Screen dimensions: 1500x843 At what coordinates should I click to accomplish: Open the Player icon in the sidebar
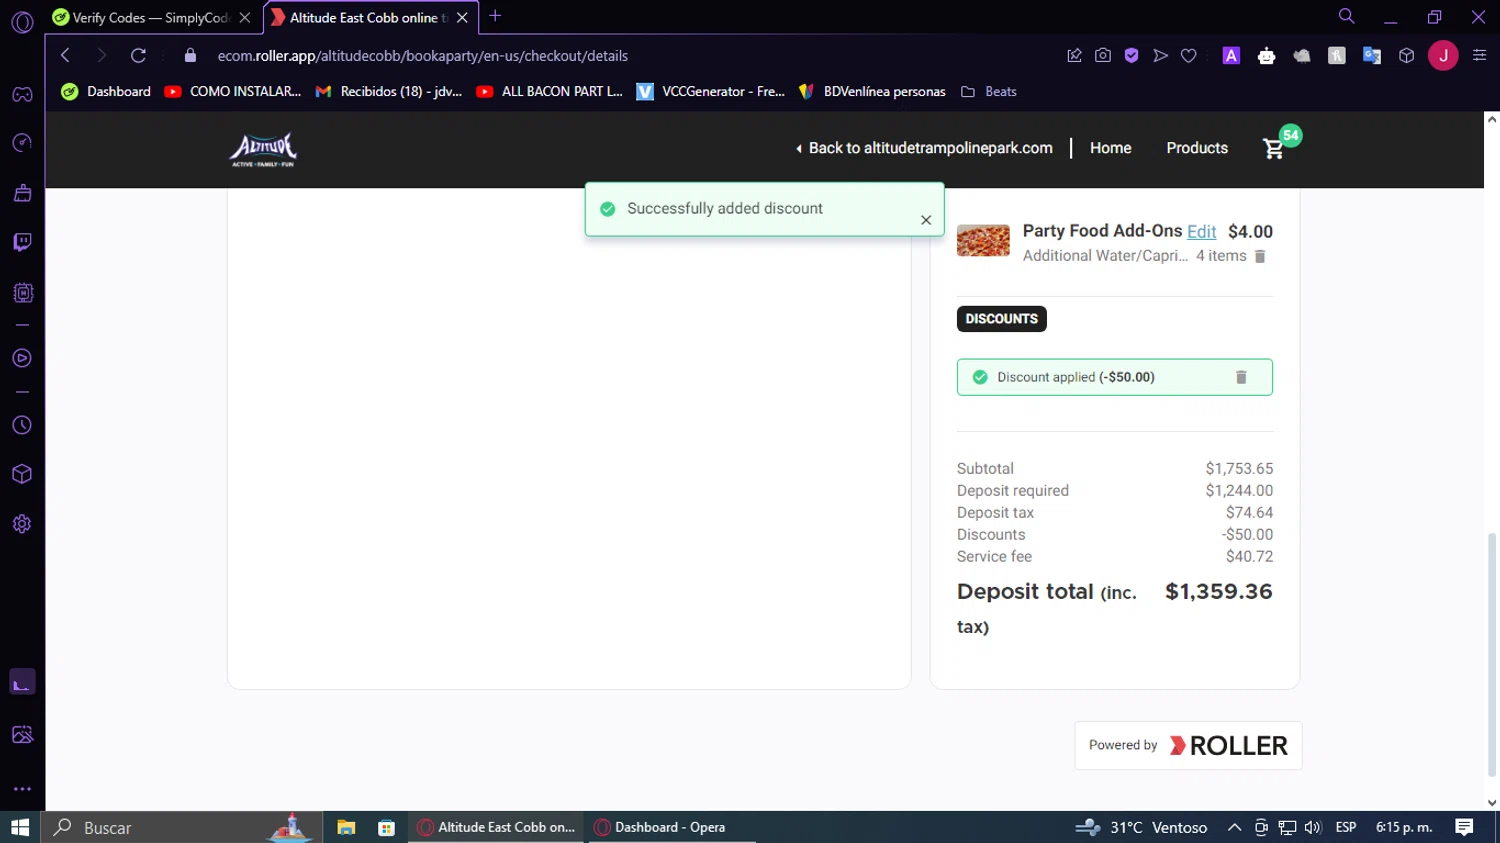click(22, 358)
